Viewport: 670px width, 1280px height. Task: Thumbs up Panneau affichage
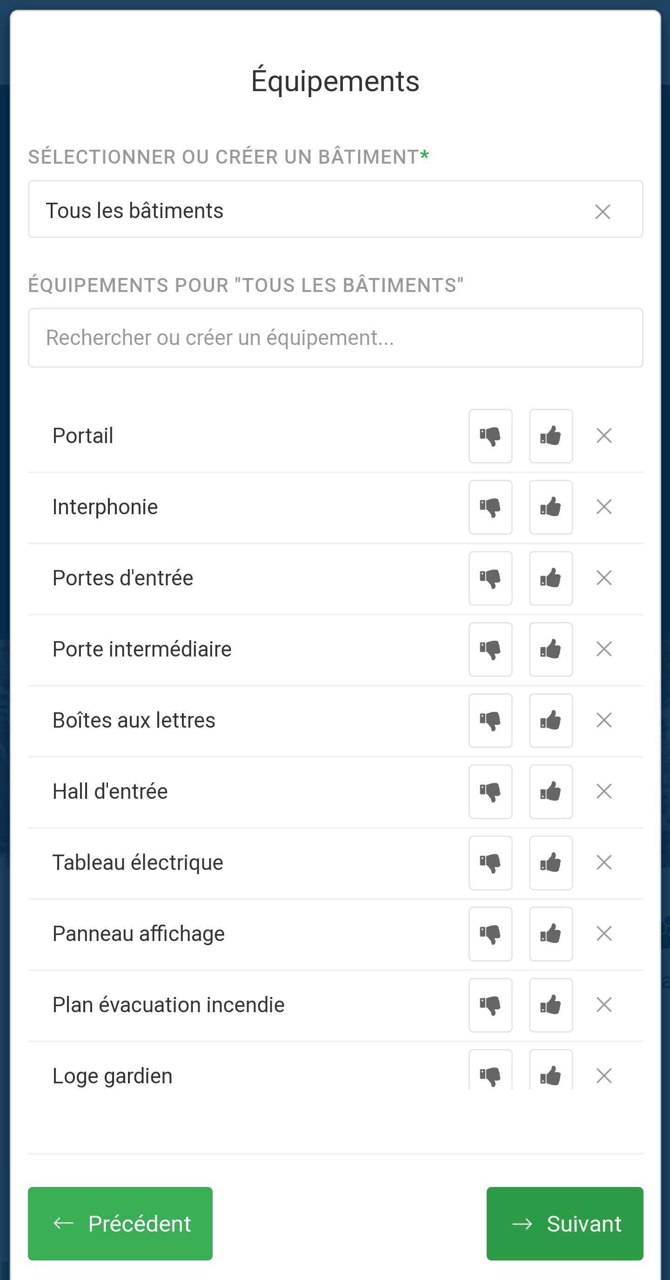coord(551,933)
